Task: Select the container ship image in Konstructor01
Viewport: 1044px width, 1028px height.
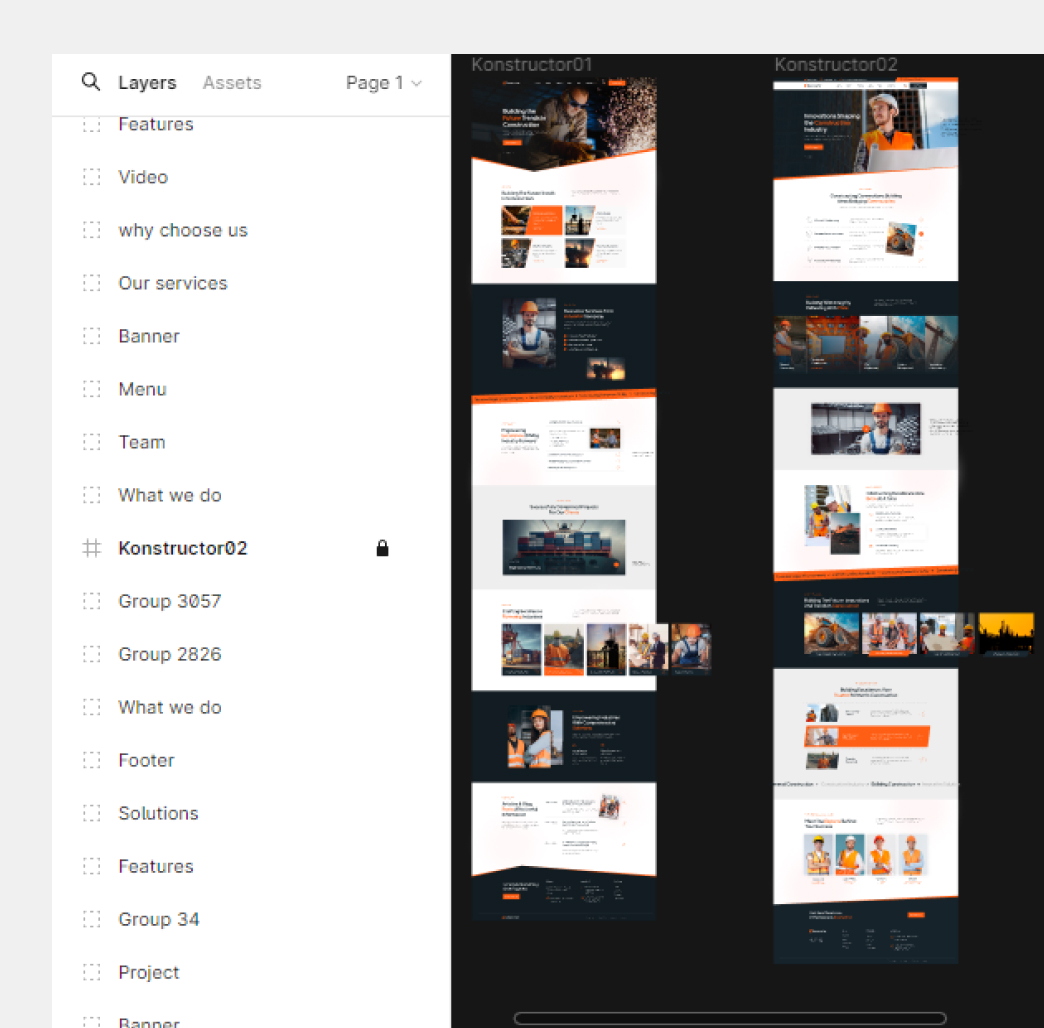Action: tap(564, 547)
